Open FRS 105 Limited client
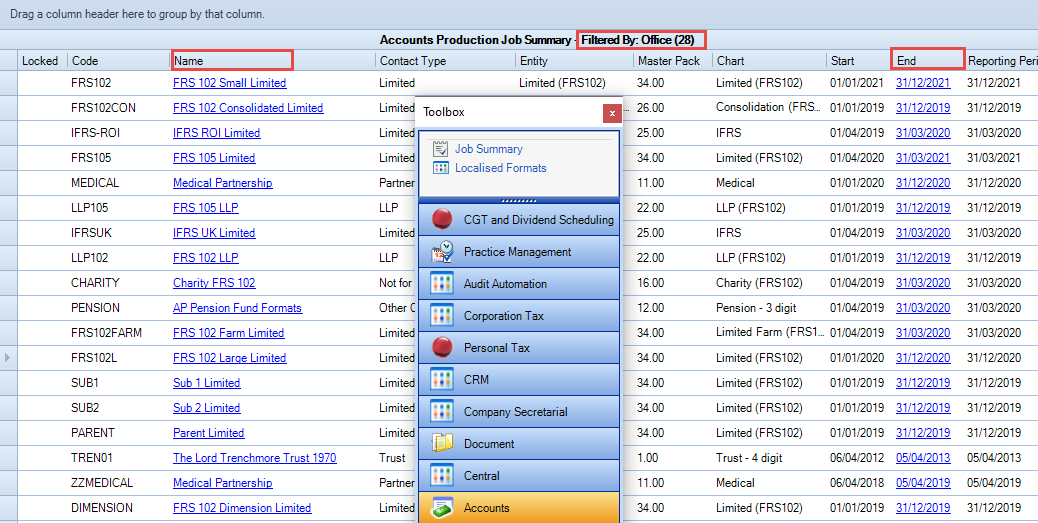Viewport: 1038px width, 523px height. point(214,158)
